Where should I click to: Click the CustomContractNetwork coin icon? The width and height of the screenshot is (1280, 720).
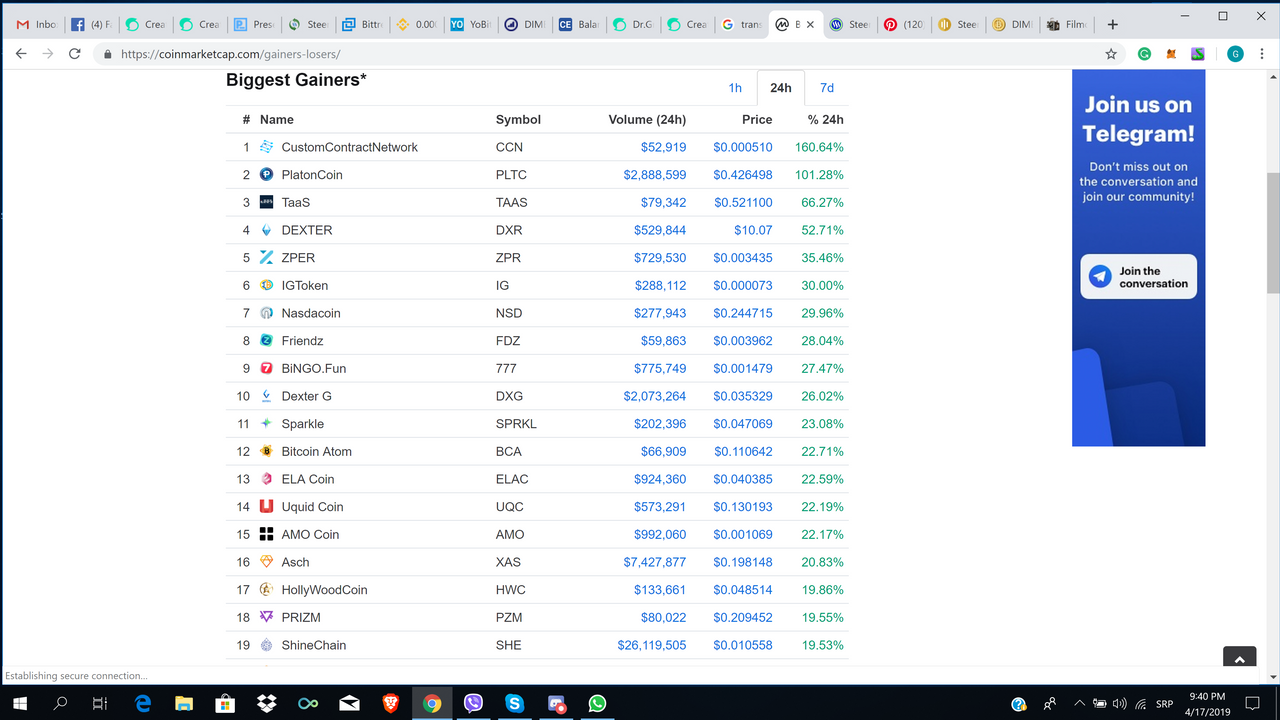(267, 147)
